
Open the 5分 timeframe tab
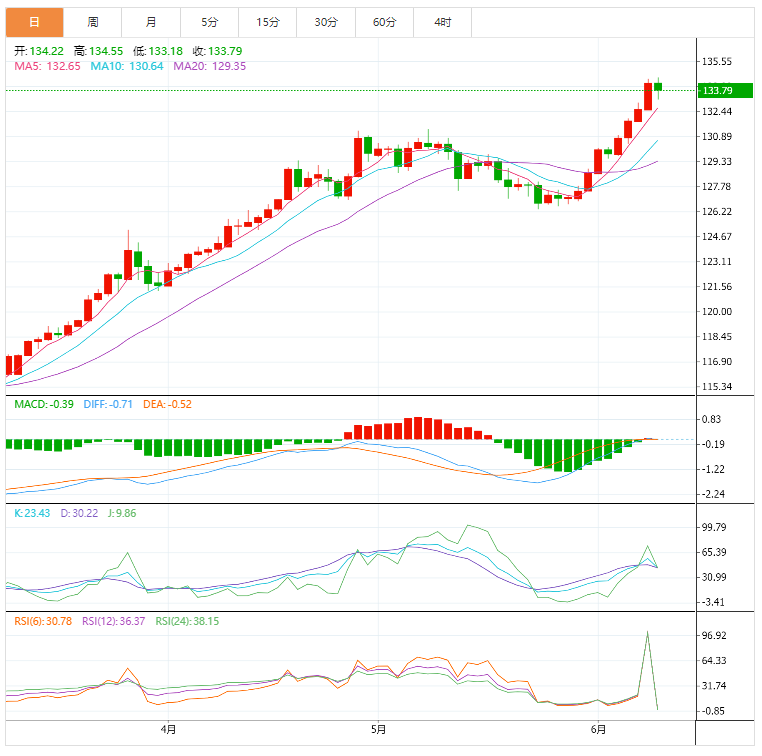209,22
